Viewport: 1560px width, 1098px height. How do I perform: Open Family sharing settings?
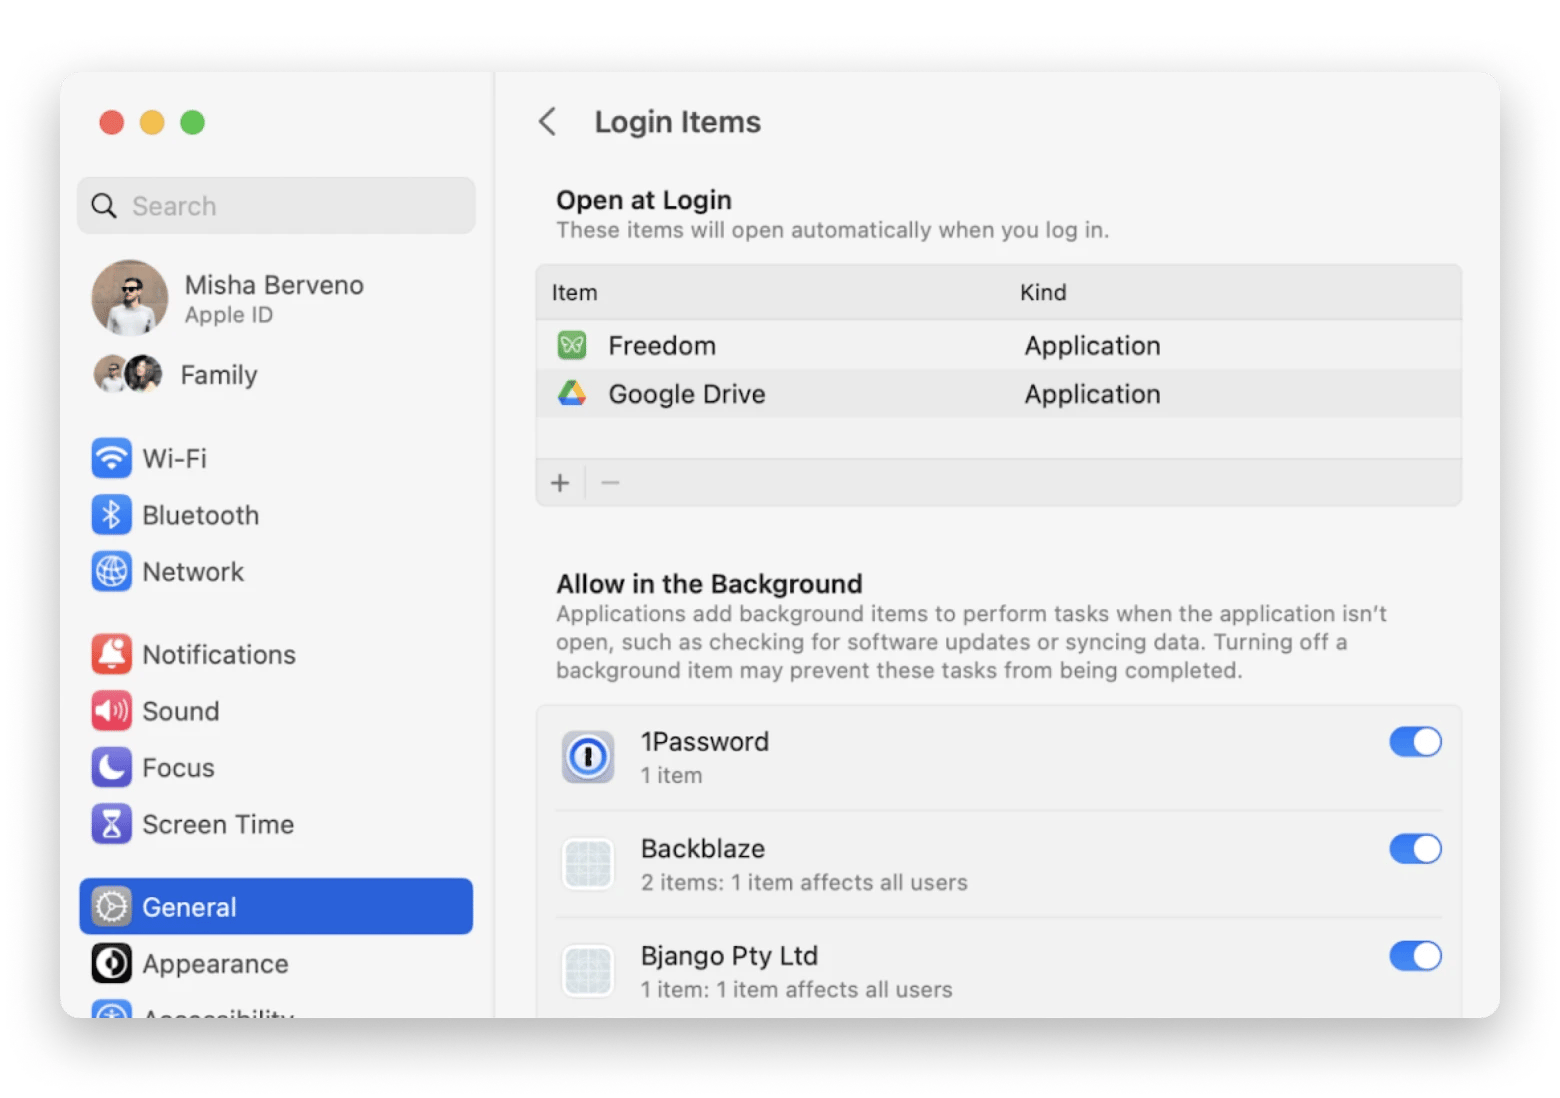click(x=276, y=374)
